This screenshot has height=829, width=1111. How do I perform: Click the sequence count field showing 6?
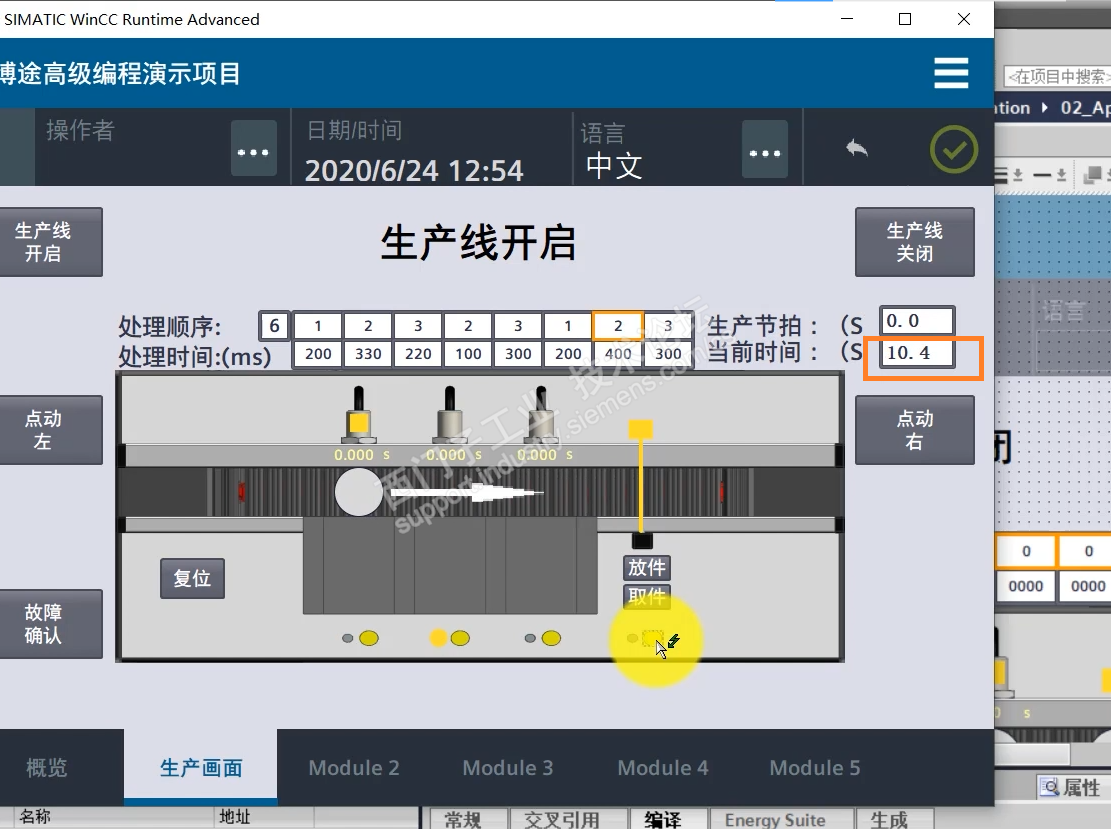click(x=274, y=326)
